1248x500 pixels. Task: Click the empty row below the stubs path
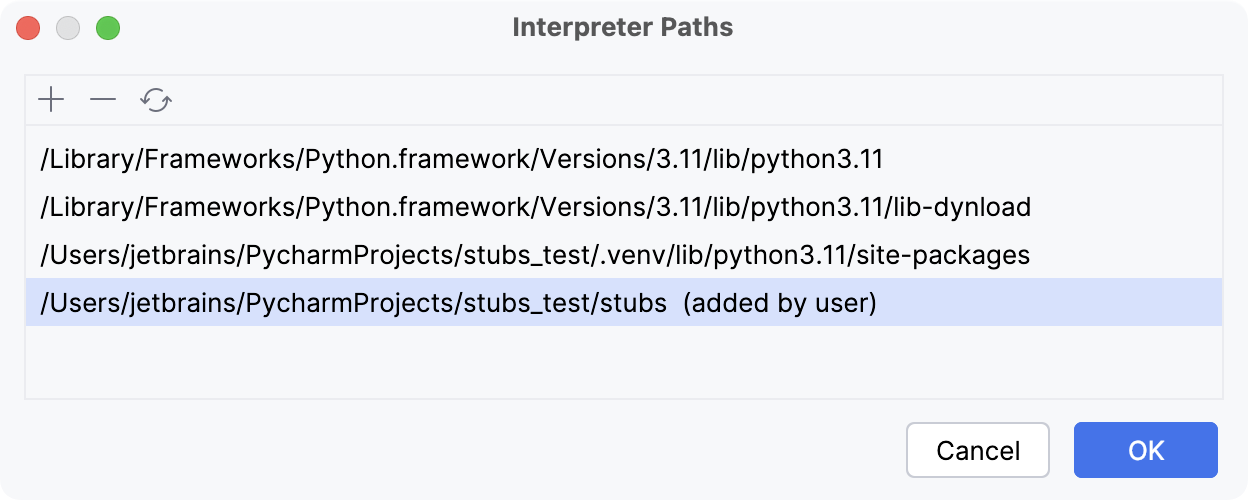click(623, 360)
